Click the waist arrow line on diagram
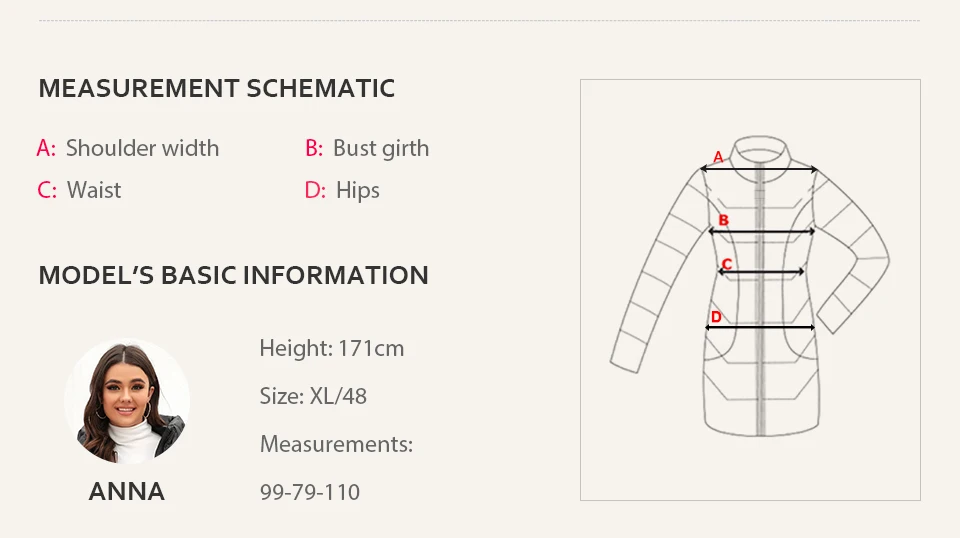Image resolution: width=960 pixels, height=538 pixels. 761,272
